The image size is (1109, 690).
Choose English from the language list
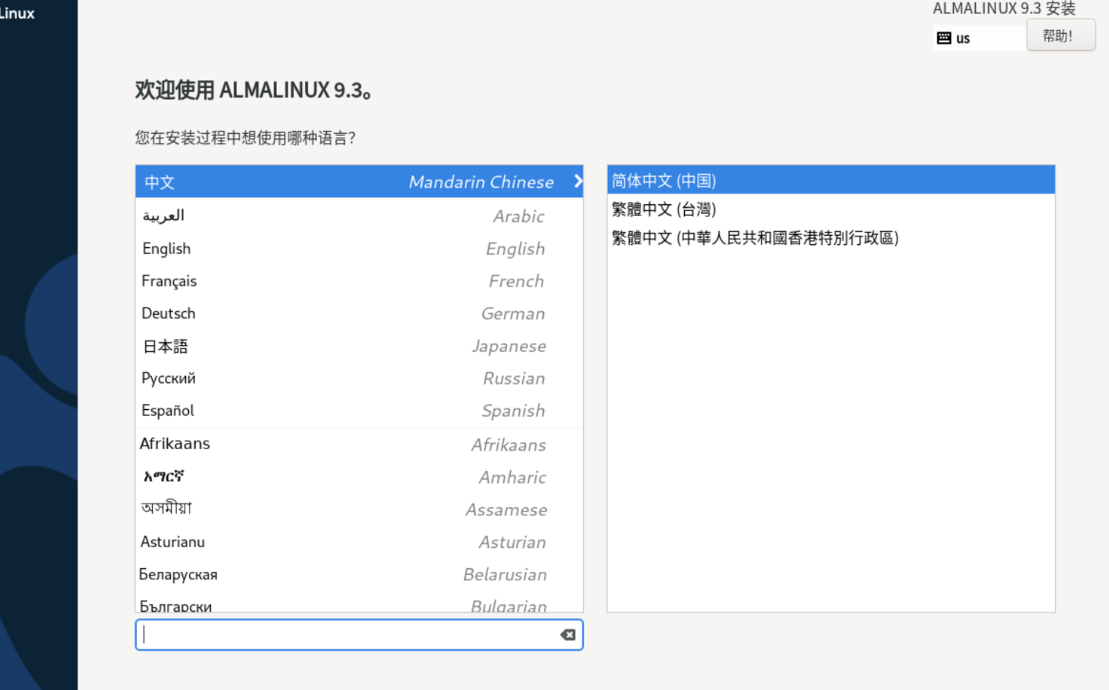pyautogui.click(x=359, y=248)
